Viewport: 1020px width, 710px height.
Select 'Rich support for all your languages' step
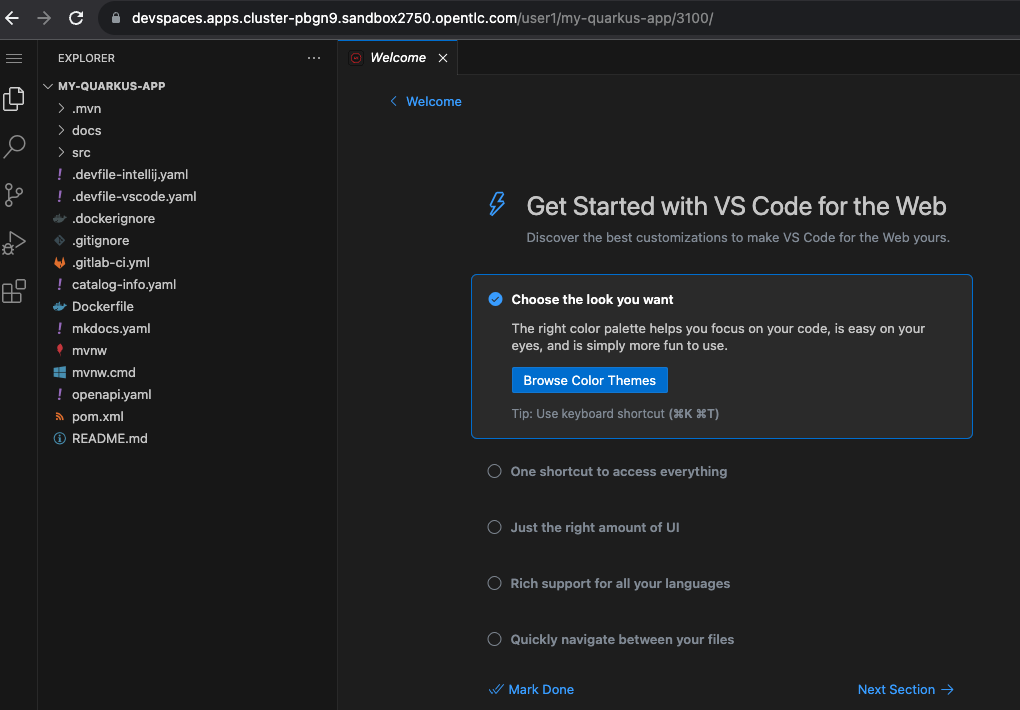pyautogui.click(x=620, y=583)
